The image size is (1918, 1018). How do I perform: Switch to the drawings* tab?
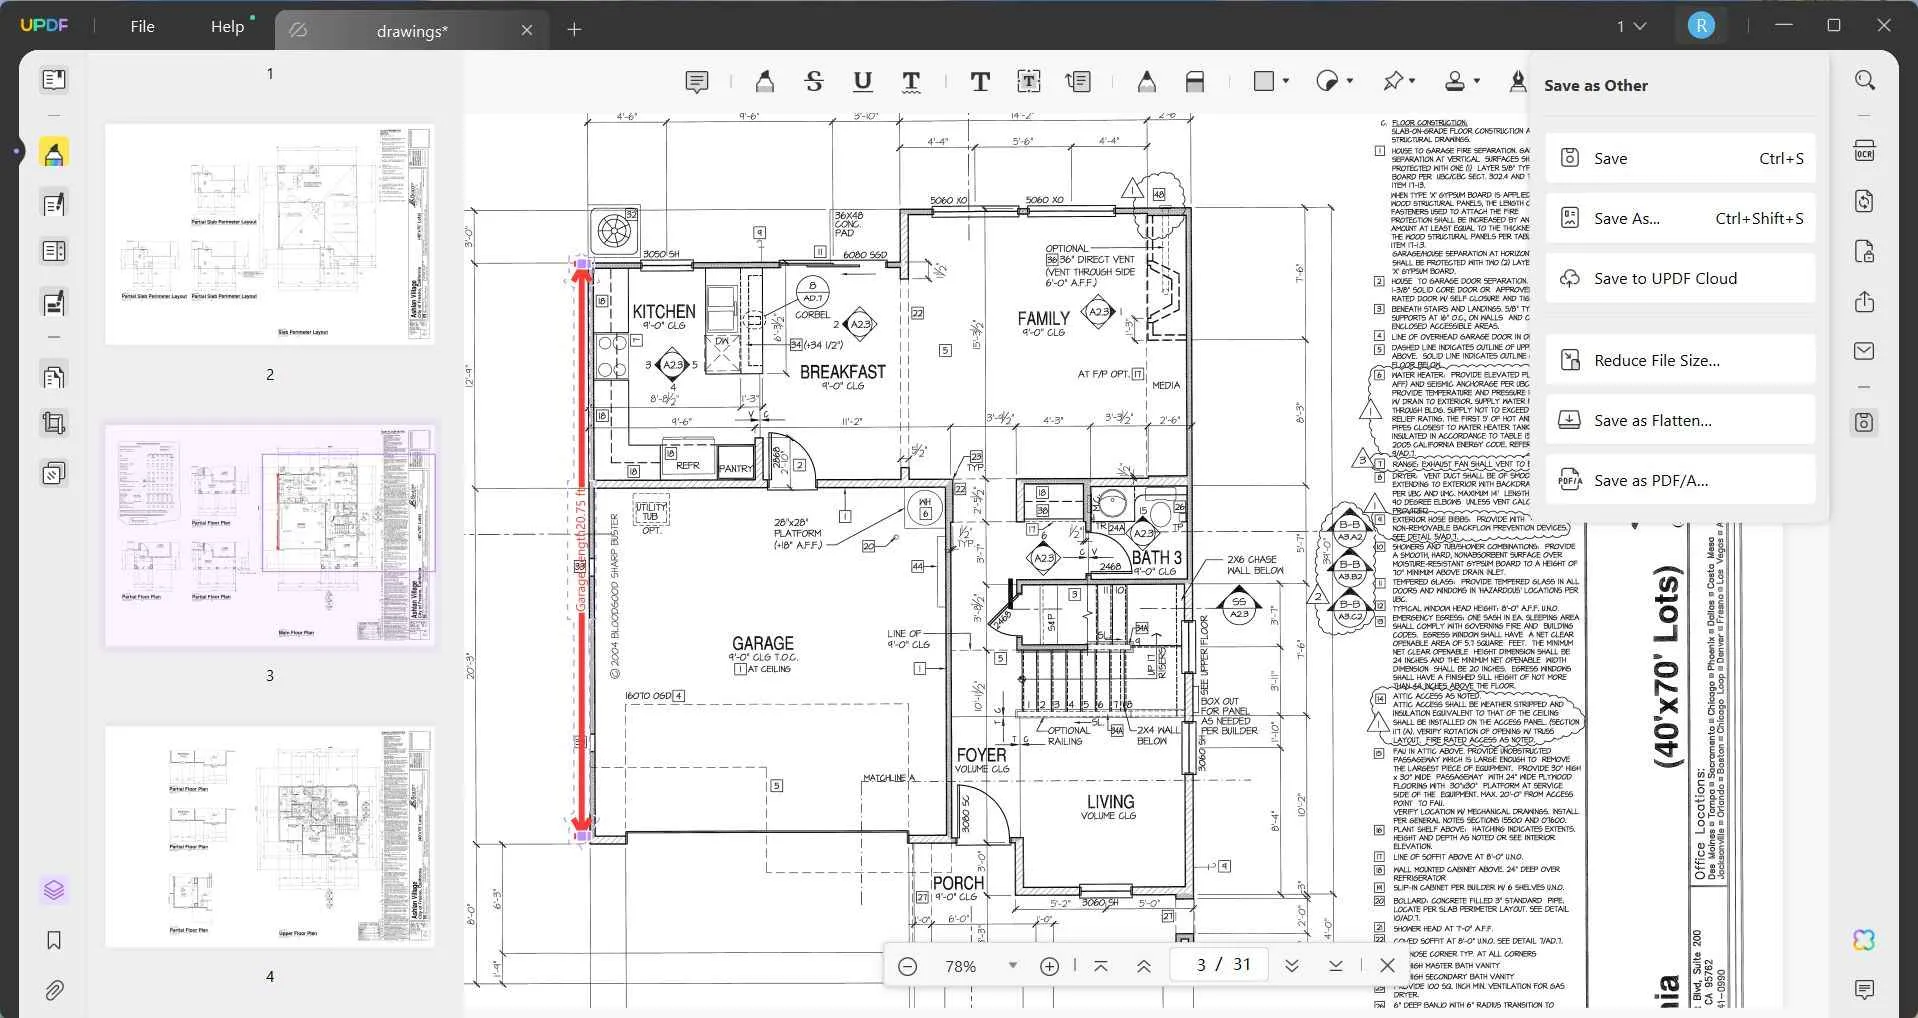click(x=411, y=31)
